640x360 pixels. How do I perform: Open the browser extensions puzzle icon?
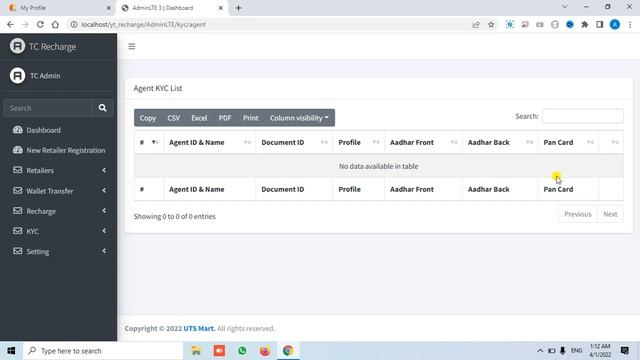[x=584, y=24]
